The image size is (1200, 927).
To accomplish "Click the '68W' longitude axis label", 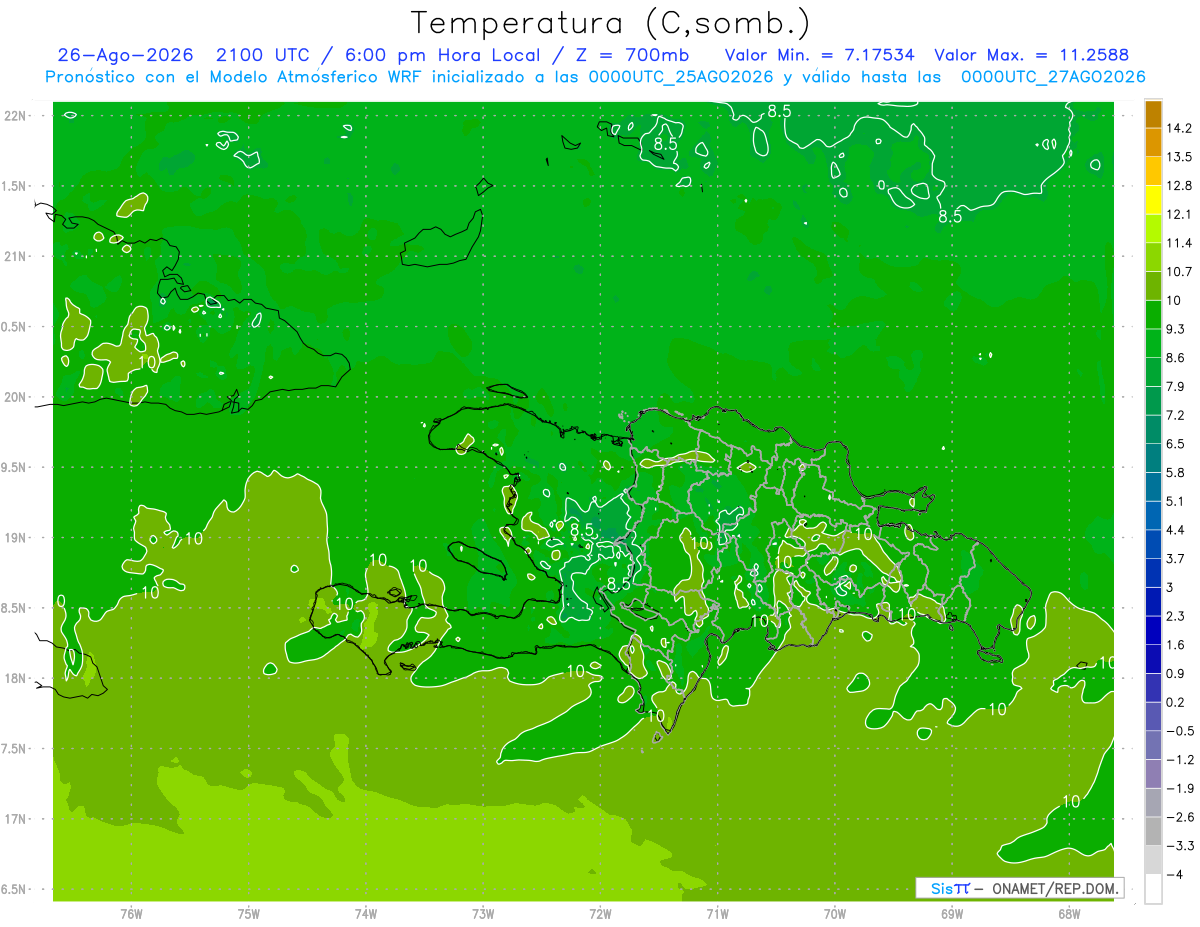I will (1069, 914).
